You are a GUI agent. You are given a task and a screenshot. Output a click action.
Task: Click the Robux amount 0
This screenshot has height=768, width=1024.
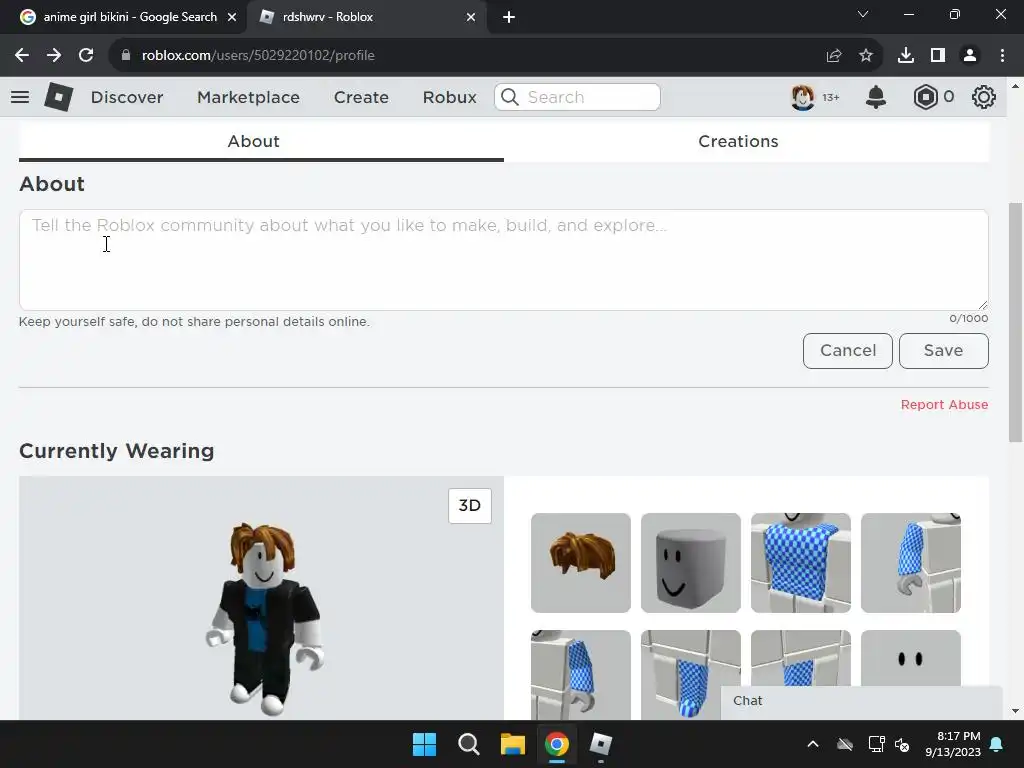point(949,97)
